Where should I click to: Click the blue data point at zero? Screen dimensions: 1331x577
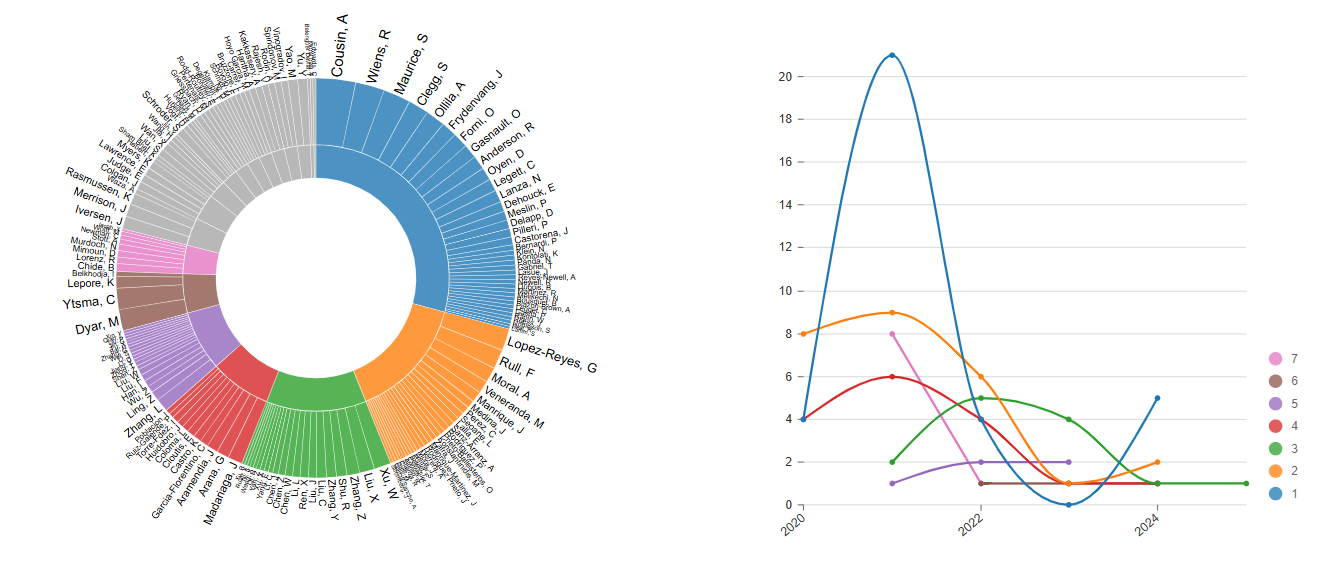[1069, 505]
